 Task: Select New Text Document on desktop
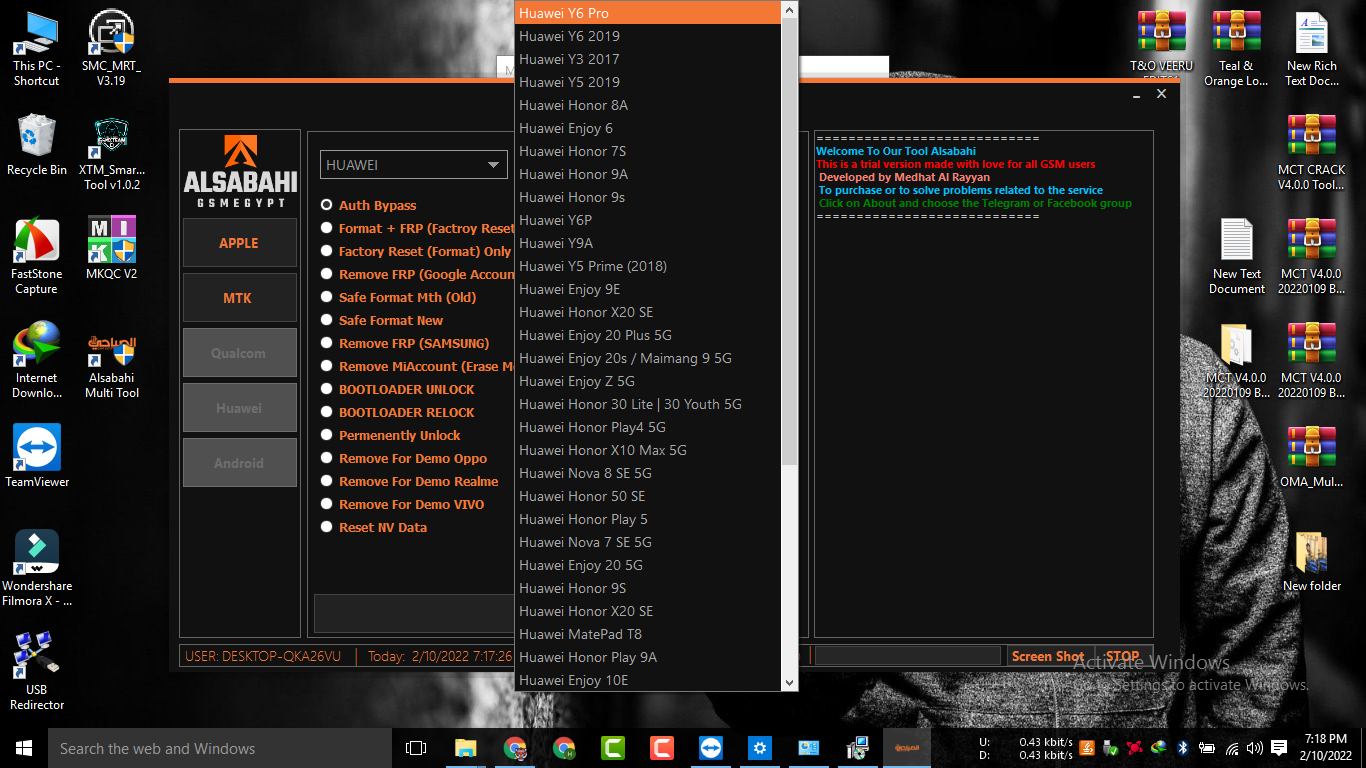[1236, 257]
